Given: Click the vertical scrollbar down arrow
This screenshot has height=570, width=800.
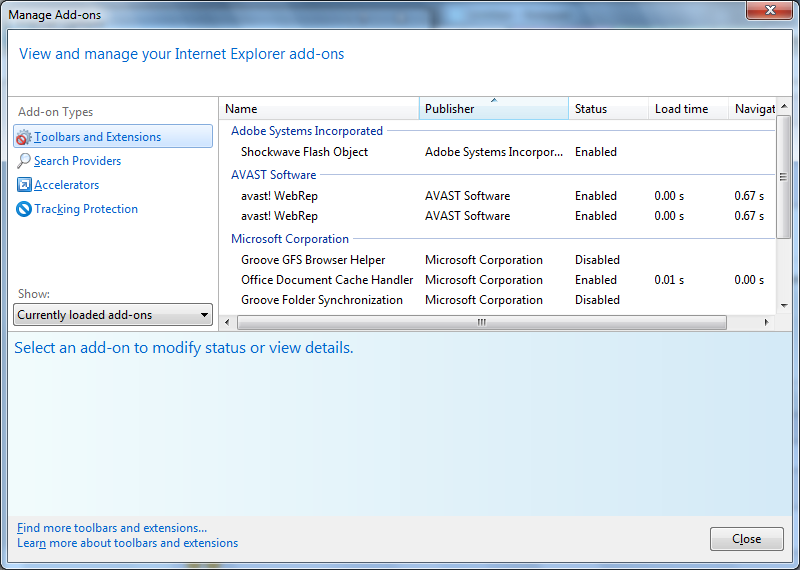Looking at the screenshot, I should pyautogui.click(x=784, y=306).
